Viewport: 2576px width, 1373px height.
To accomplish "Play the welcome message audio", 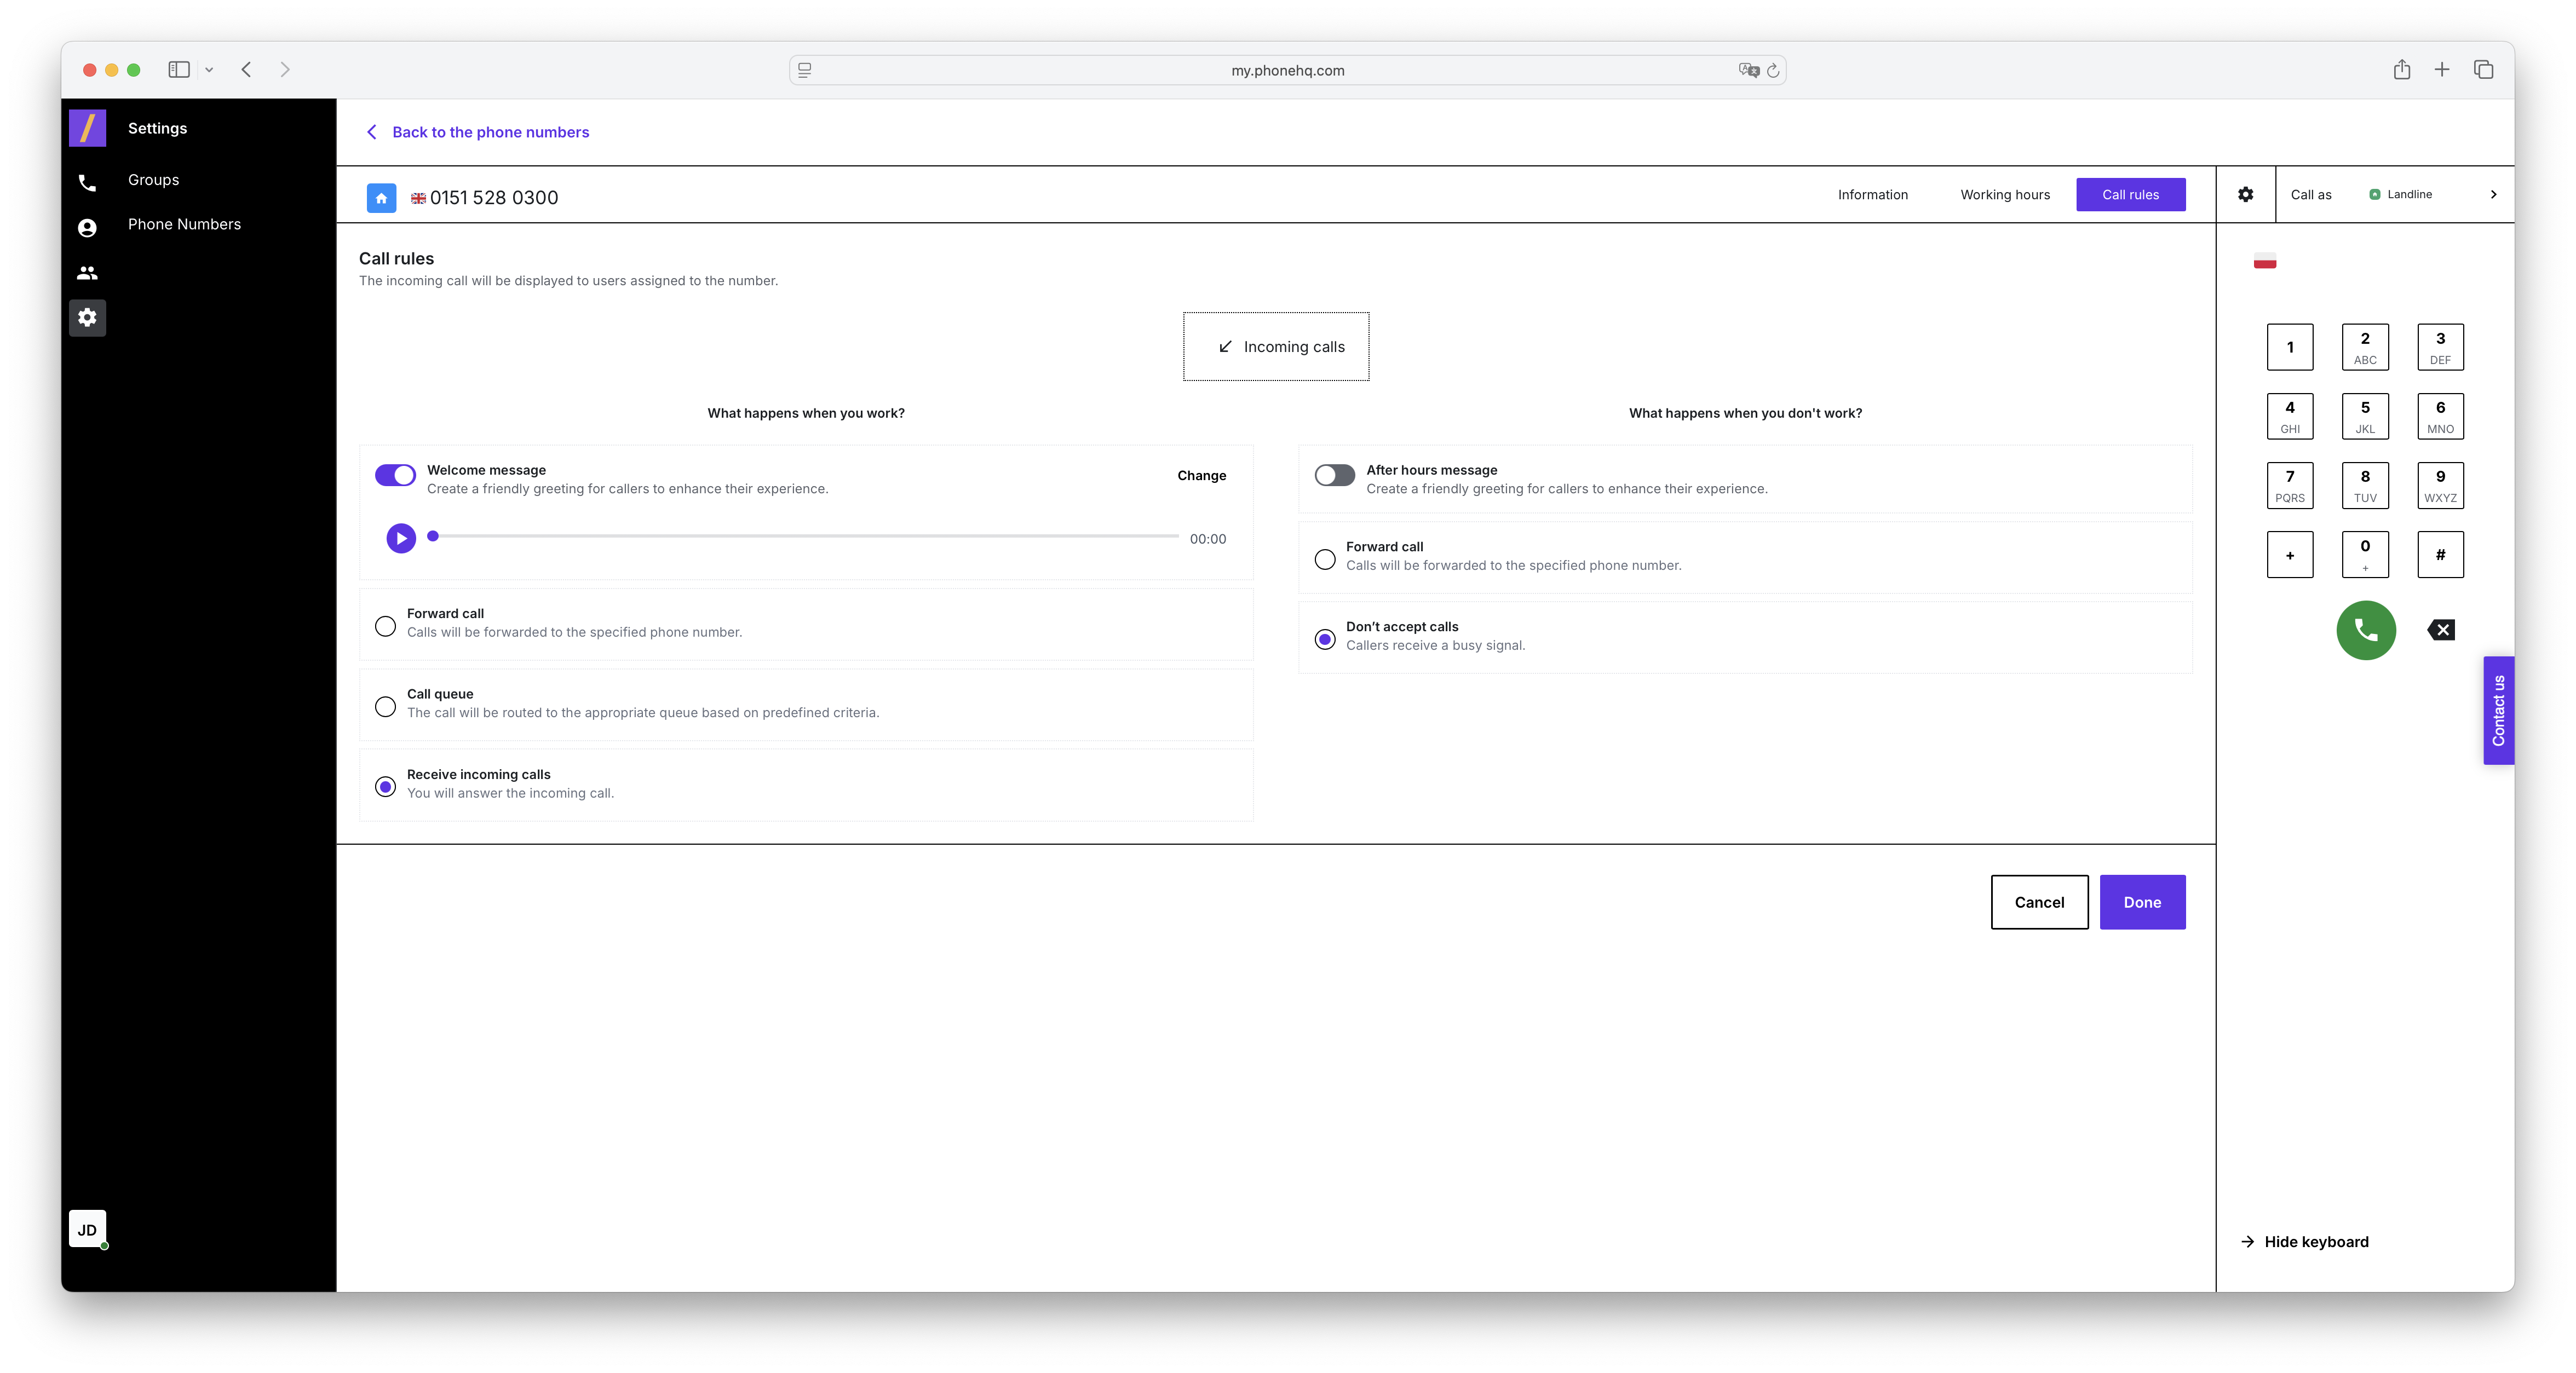I will coord(401,538).
